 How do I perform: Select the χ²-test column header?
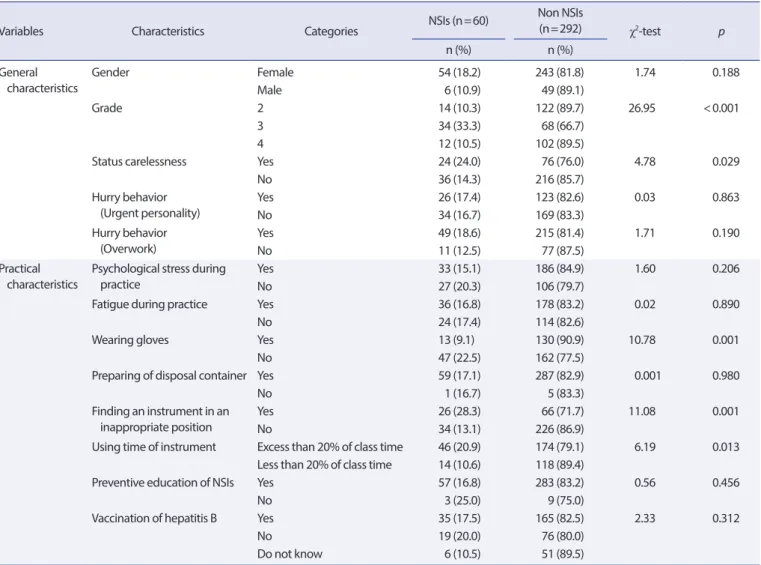pos(645,32)
